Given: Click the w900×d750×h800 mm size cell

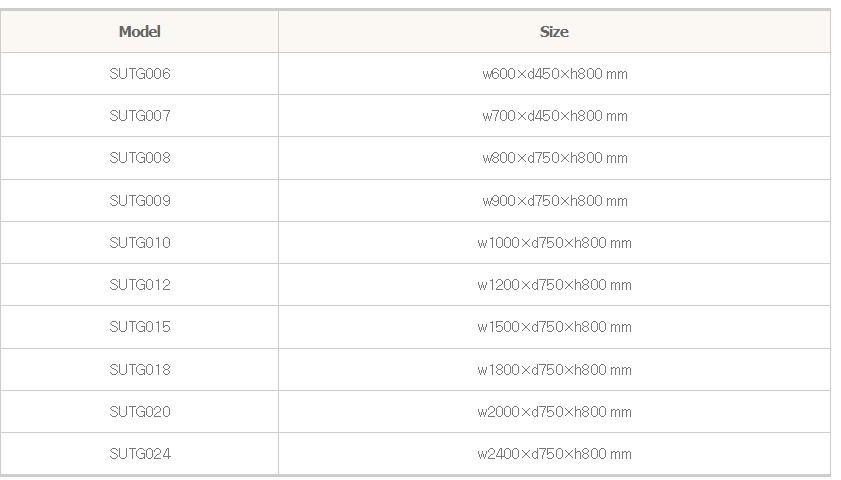Looking at the screenshot, I should pos(554,201).
